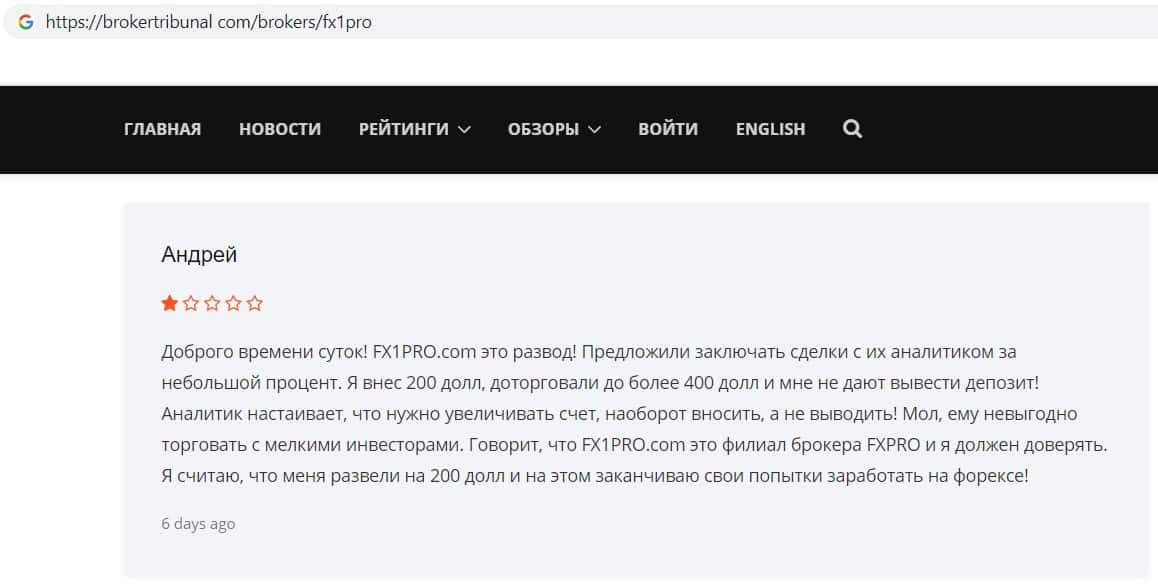Click the third rating star
The image size is (1158, 586).
[x=212, y=303]
